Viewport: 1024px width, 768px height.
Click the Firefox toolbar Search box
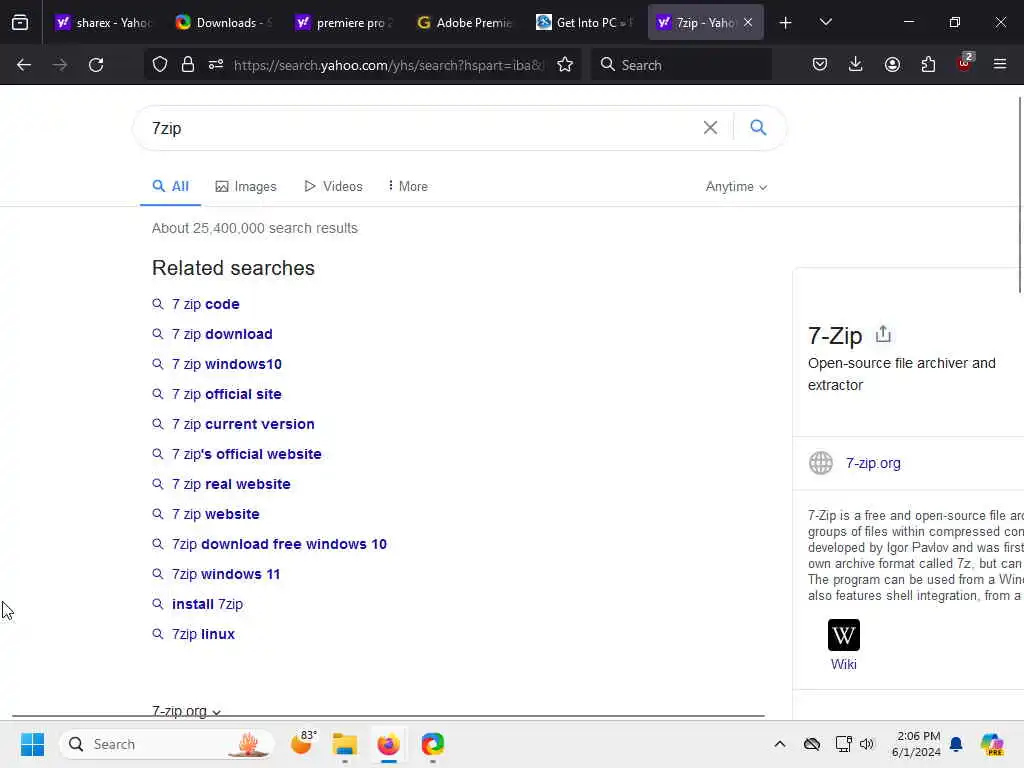tap(681, 65)
